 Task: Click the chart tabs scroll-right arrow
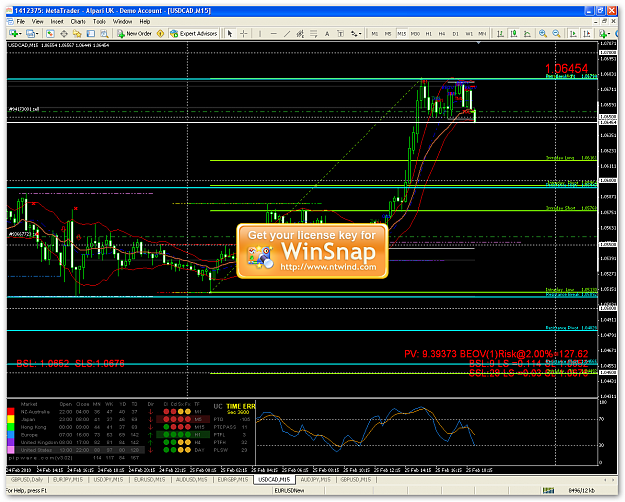coord(613,480)
